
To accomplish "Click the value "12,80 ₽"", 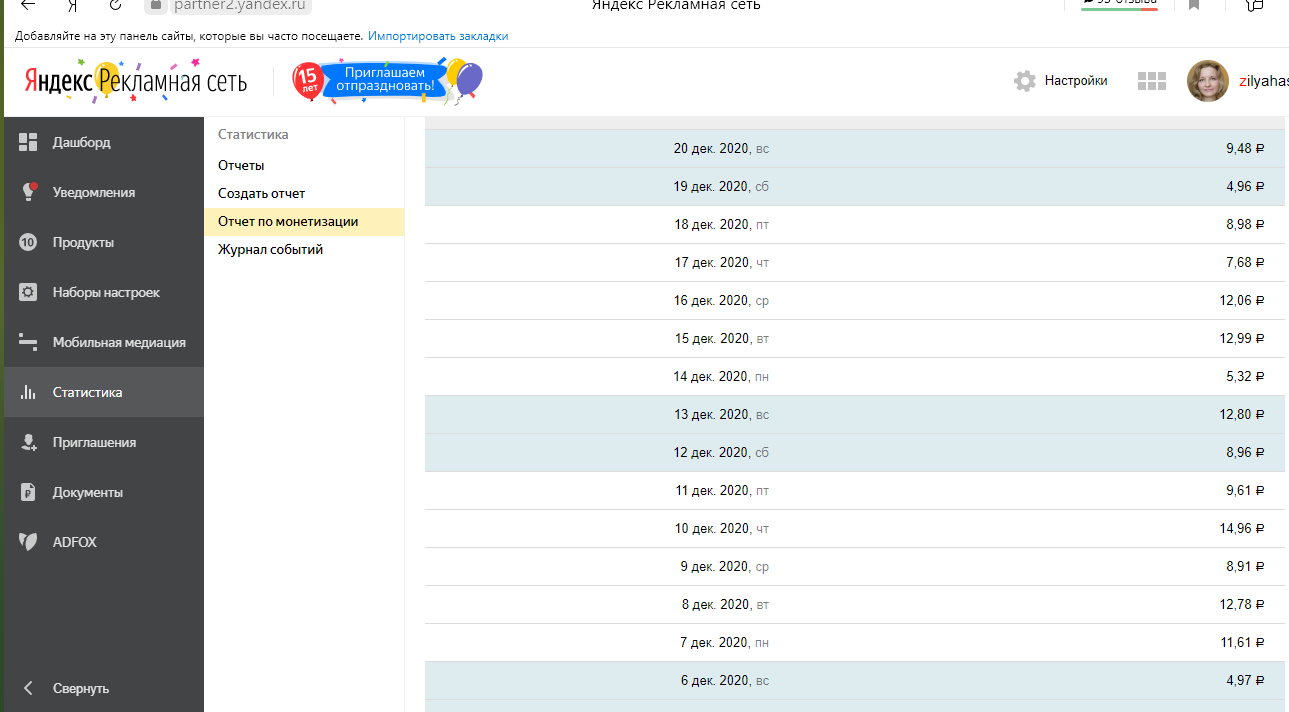I will point(1242,415).
